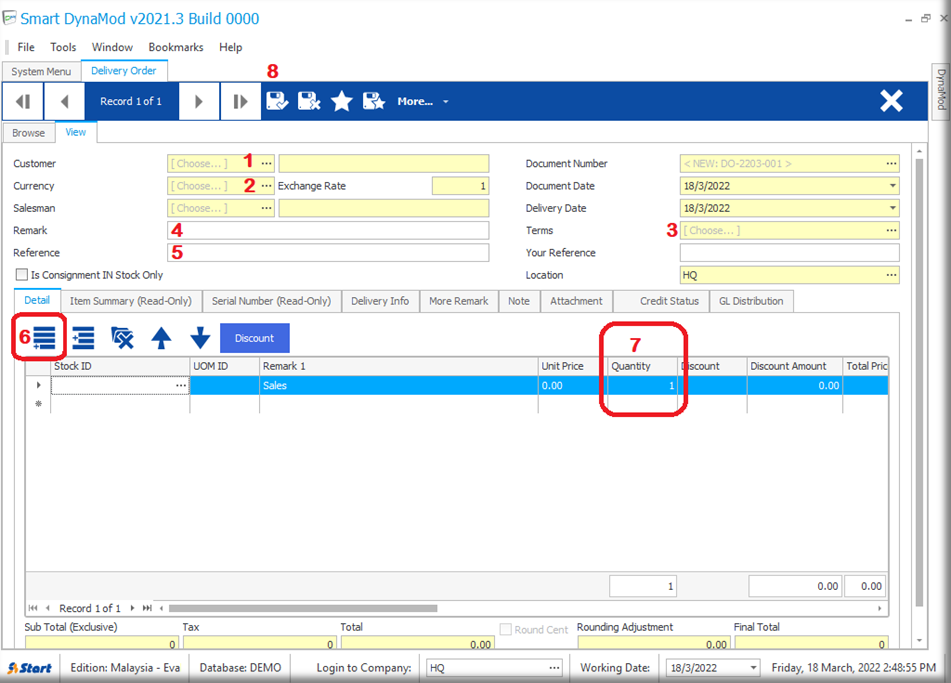Close the Delivery Order view with X
951x683 pixels.
tap(890, 101)
